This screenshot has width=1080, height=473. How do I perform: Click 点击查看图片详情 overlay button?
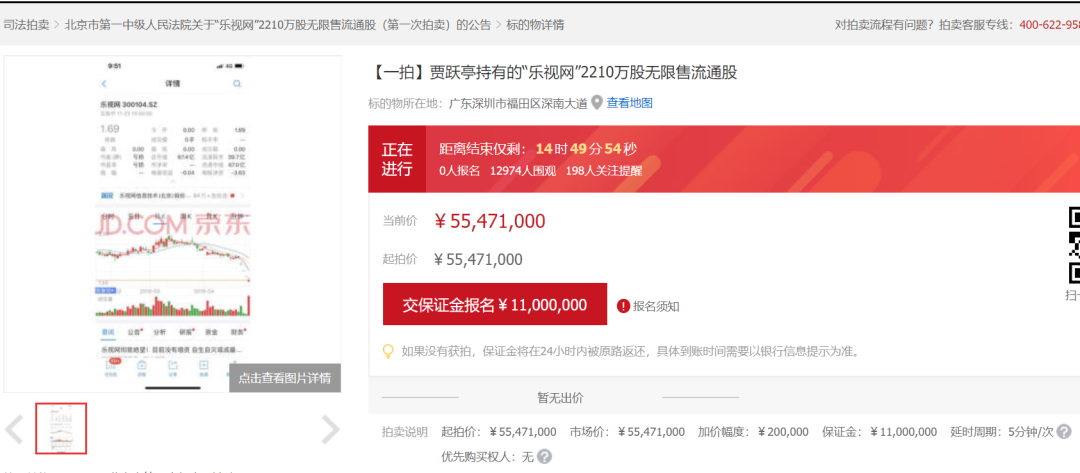pyautogui.click(x=284, y=378)
